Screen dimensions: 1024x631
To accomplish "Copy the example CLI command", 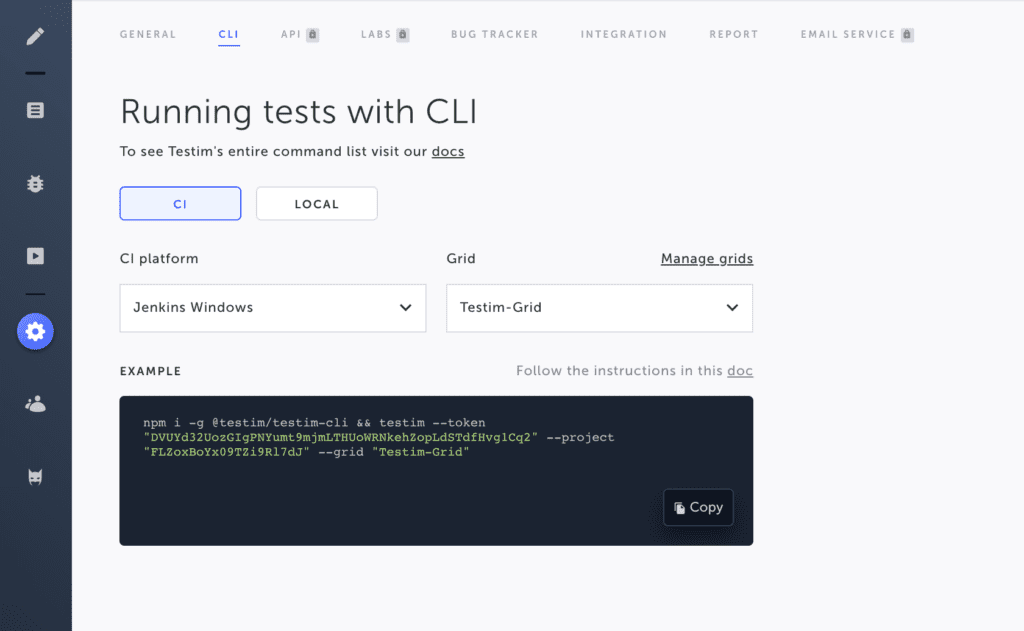I will pyautogui.click(x=698, y=508).
